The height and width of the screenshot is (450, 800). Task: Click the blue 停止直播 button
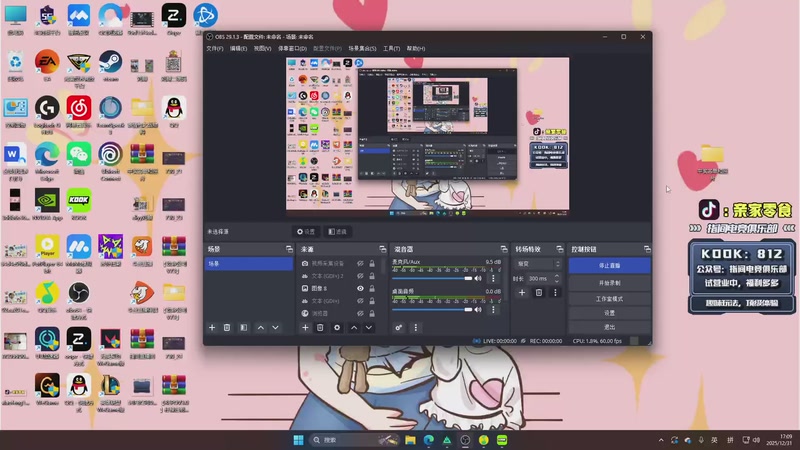[609, 266]
